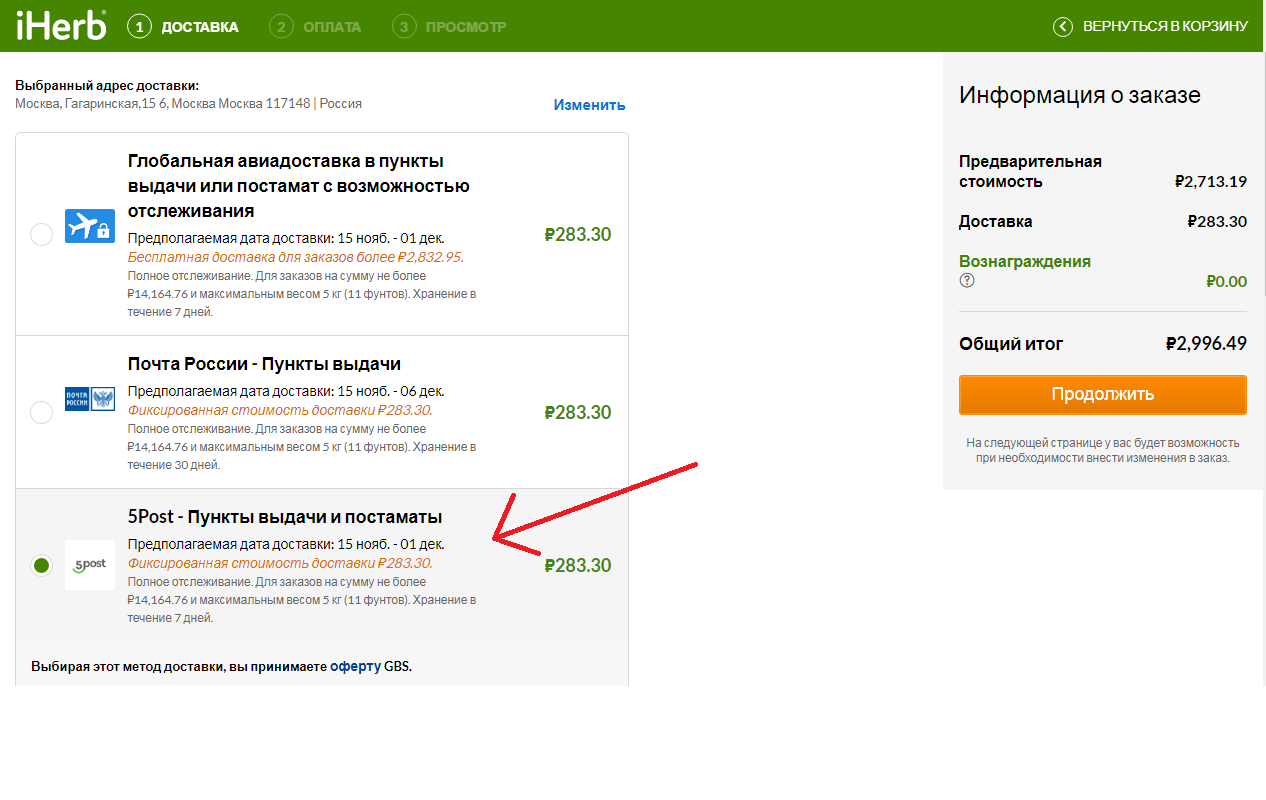Click the ₽283.30 price in the Почта России row
Viewport: 1266px width, 800px height.
point(578,412)
